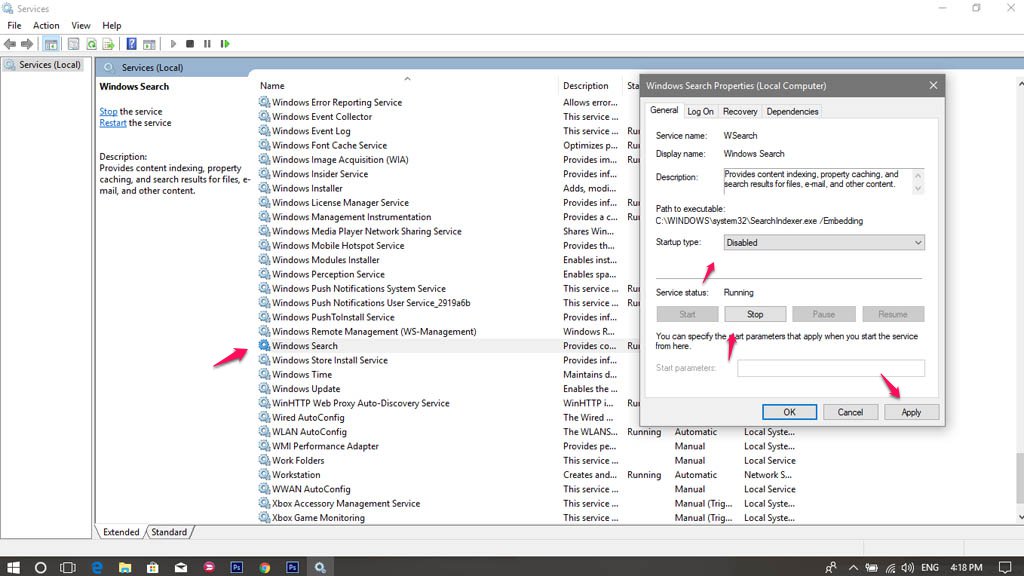The width and height of the screenshot is (1024, 576).
Task: Switch to the Standard view tab
Action: point(169,532)
